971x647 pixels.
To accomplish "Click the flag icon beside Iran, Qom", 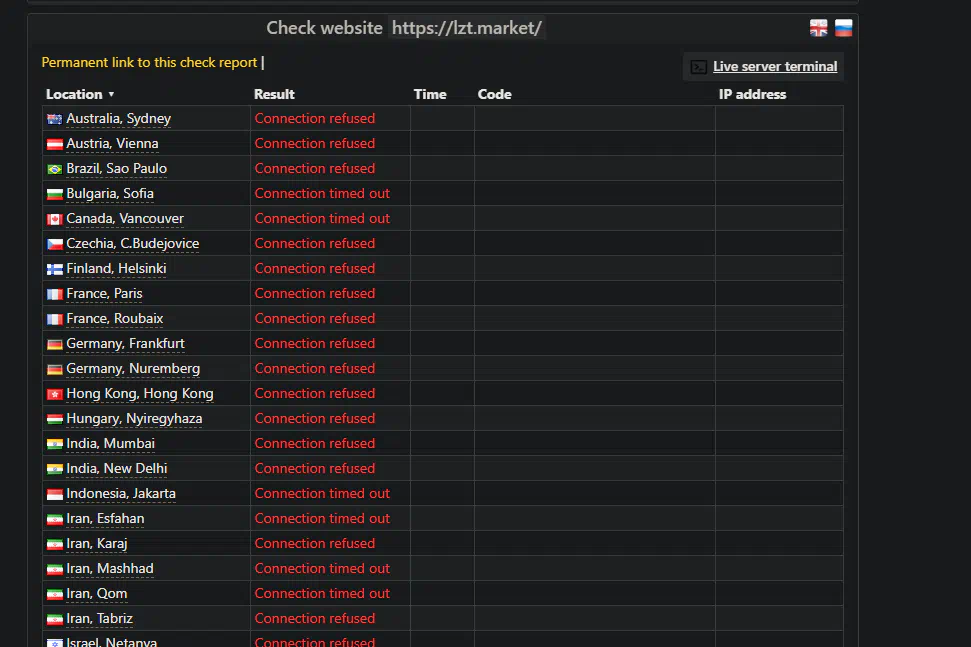I will tap(54, 594).
